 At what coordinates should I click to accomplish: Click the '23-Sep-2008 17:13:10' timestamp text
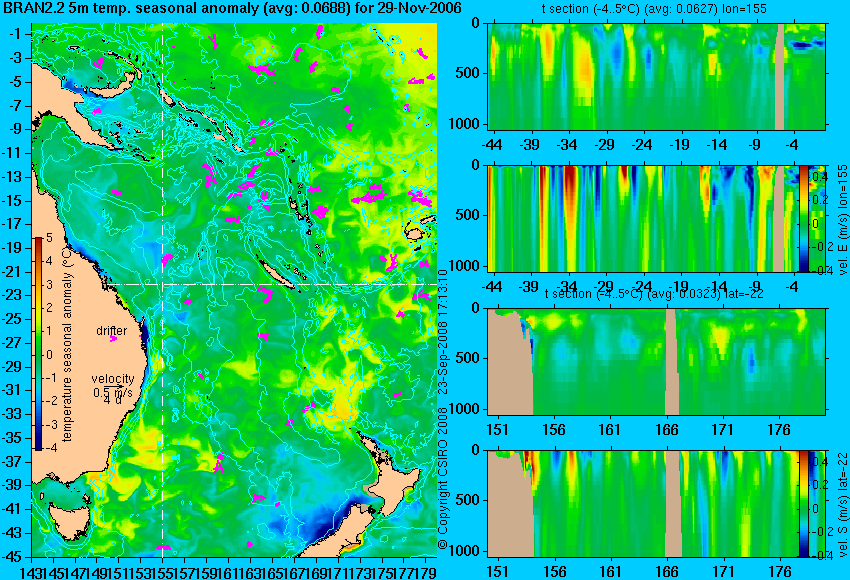point(443,333)
